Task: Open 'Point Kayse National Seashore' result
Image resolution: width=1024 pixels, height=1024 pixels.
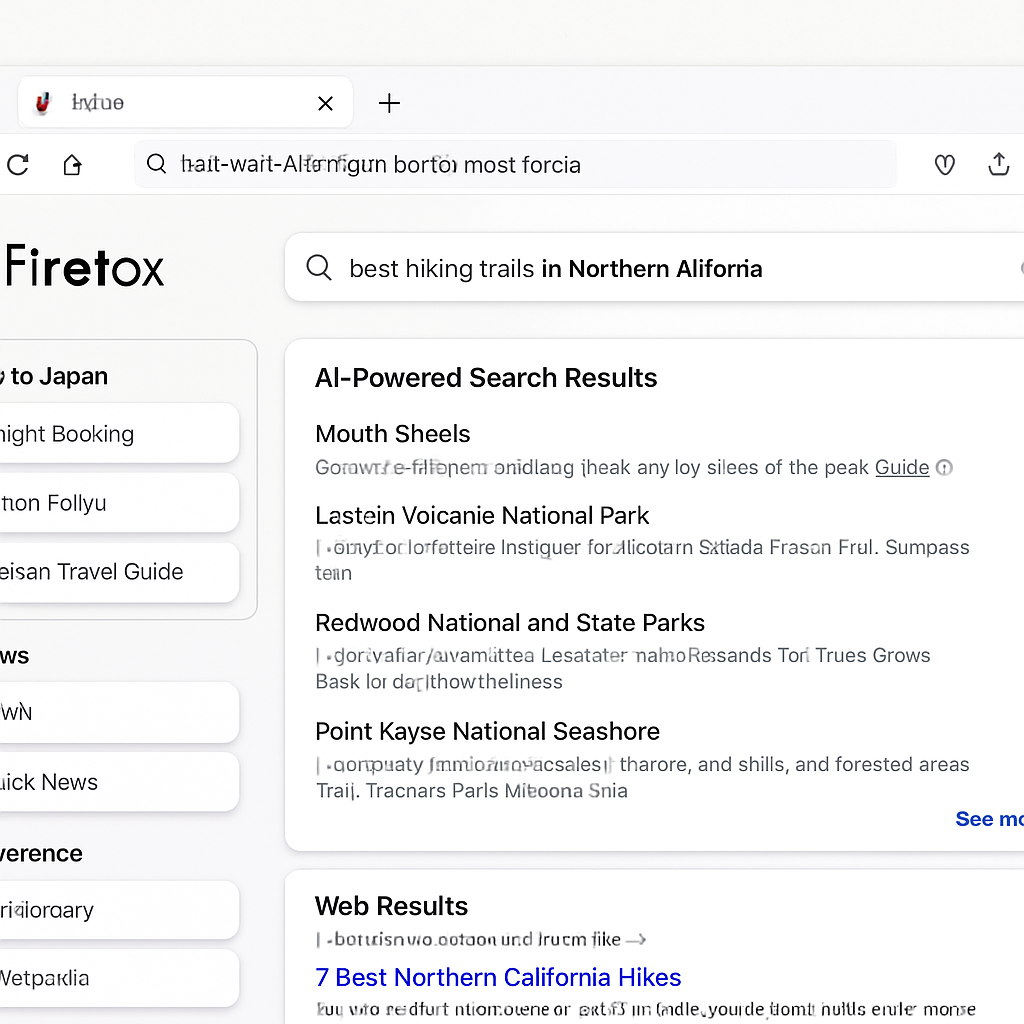Action: click(487, 731)
